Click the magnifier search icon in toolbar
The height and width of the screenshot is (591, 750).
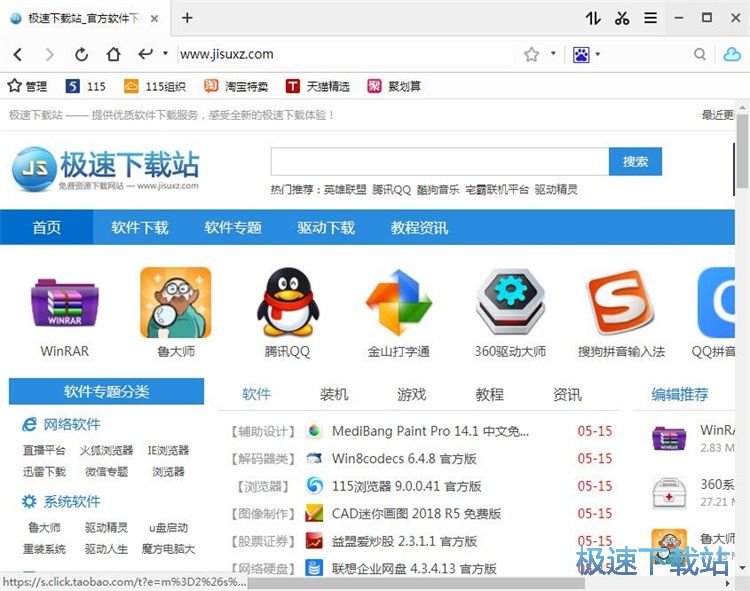tap(700, 54)
